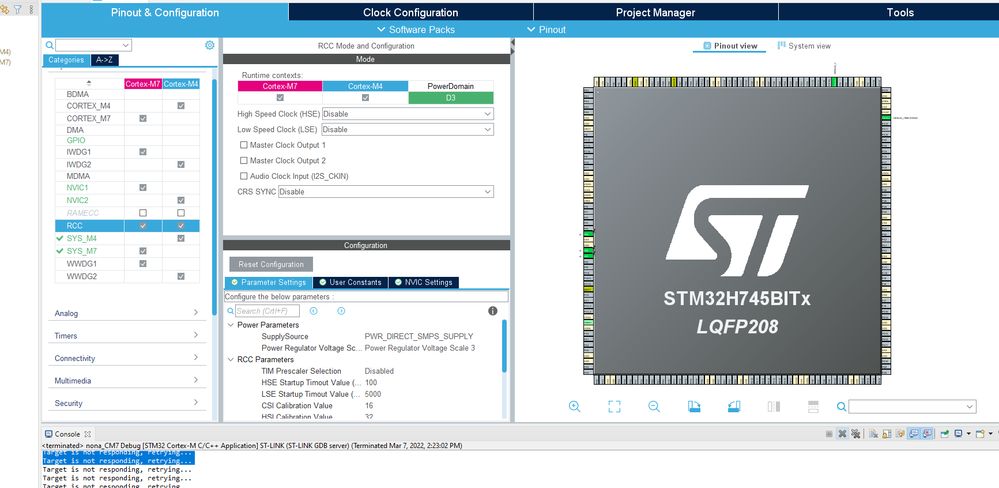Click the parameter search field
The width and height of the screenshot is (999, 488).
click(267, 311)
